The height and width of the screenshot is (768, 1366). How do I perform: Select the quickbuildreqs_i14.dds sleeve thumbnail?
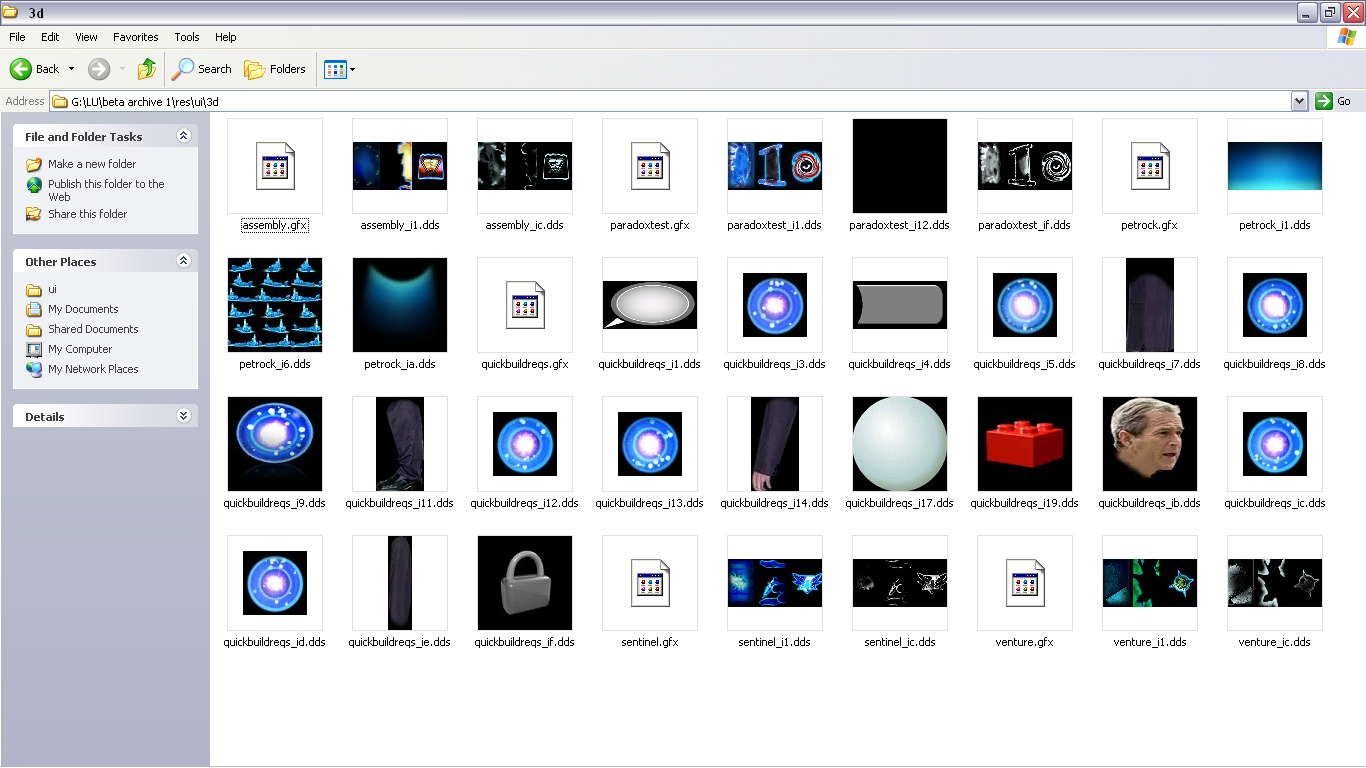point(775,444)
